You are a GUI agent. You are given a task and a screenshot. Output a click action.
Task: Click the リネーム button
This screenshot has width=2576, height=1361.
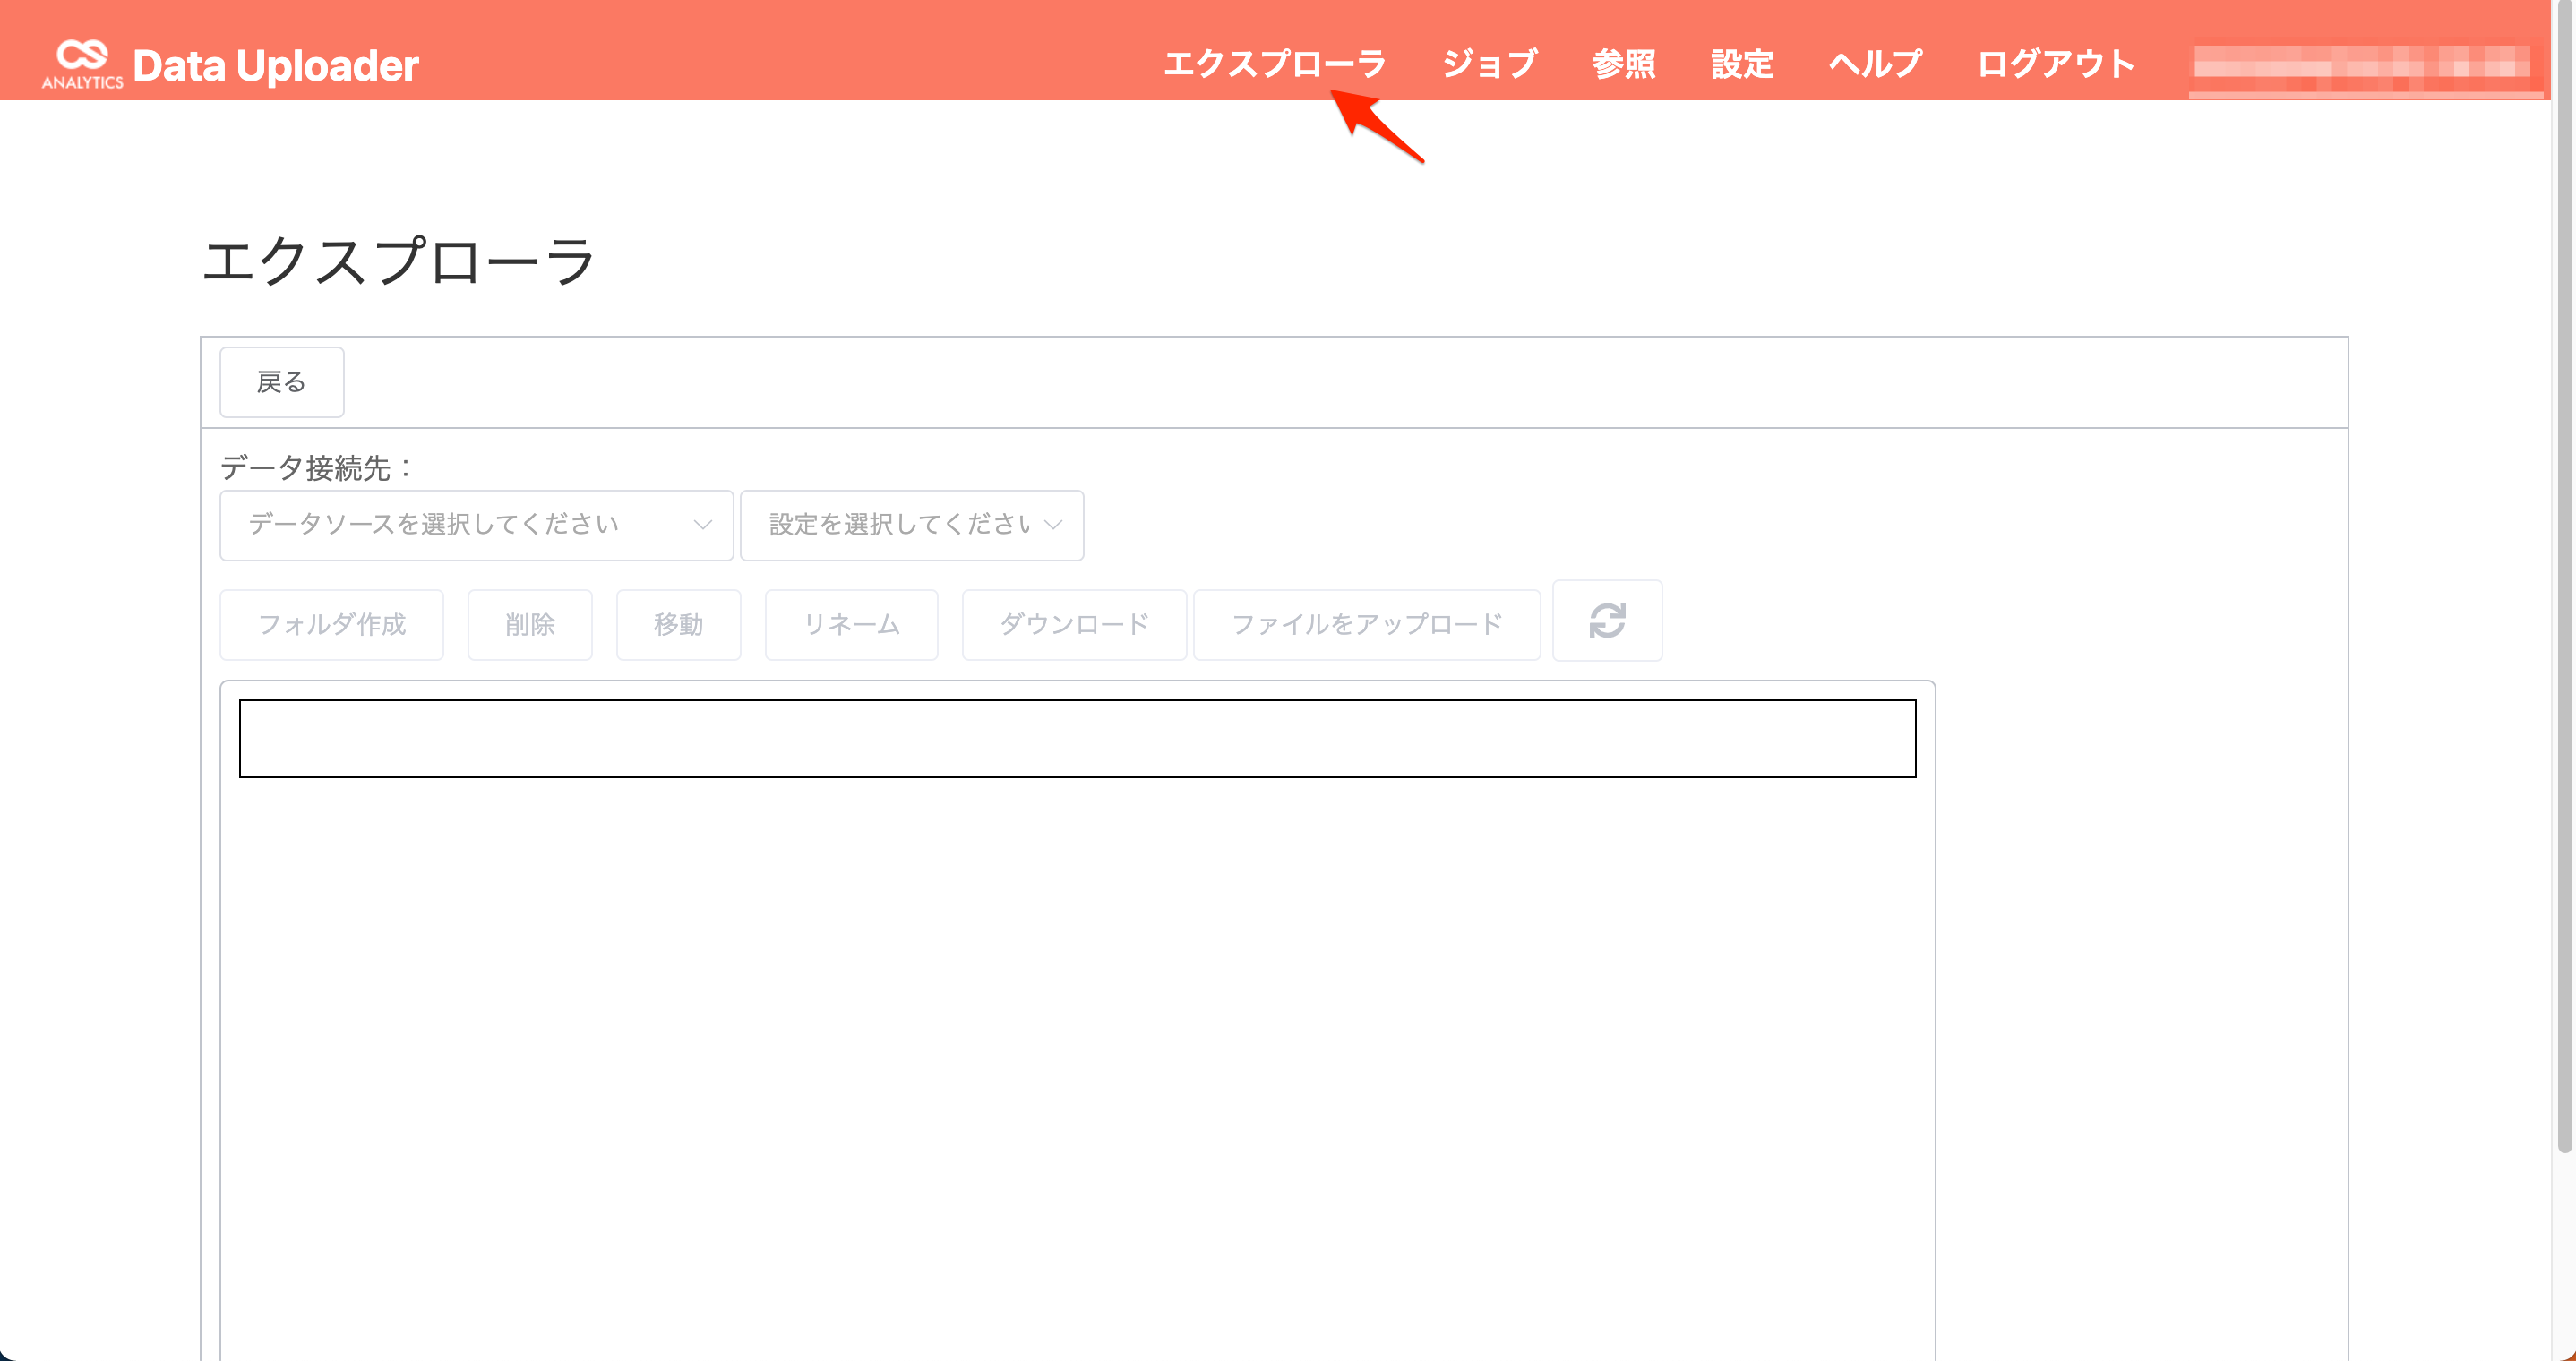(852, 625)
